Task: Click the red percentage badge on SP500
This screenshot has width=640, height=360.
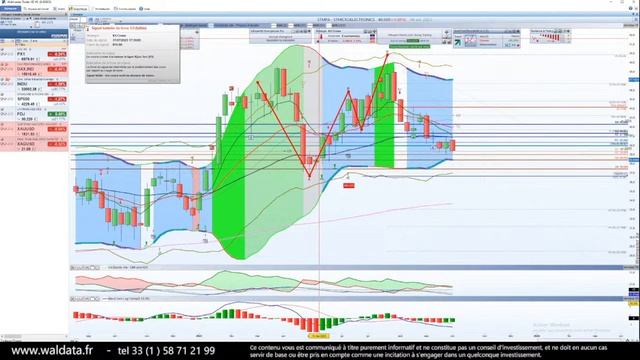Action: (57, 99)
